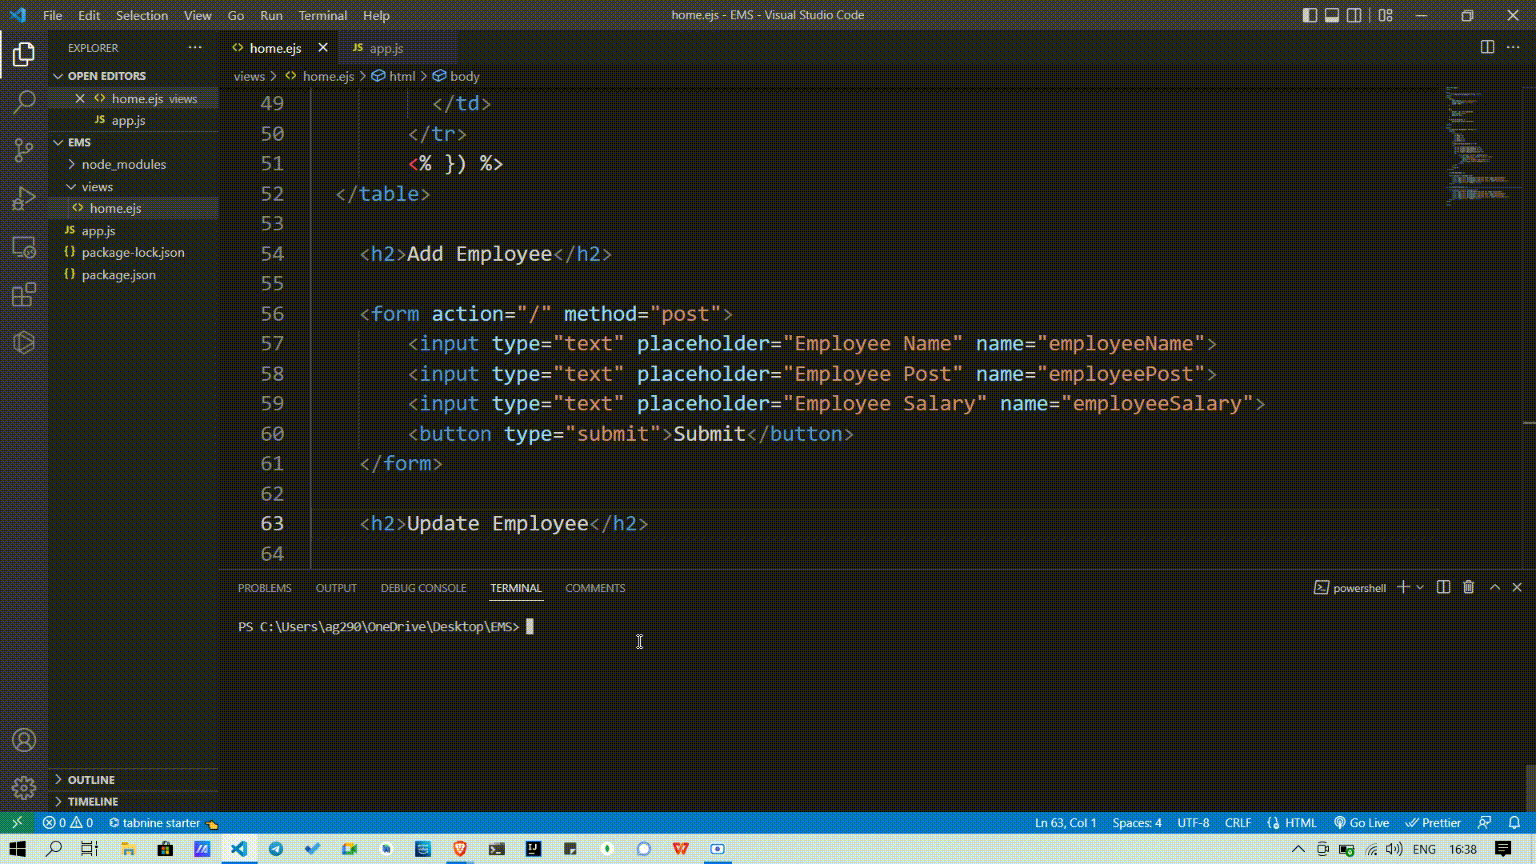Viewport: 1536px width, 864px height.
Task: Open the Source Control view
Action: point(24,150)
